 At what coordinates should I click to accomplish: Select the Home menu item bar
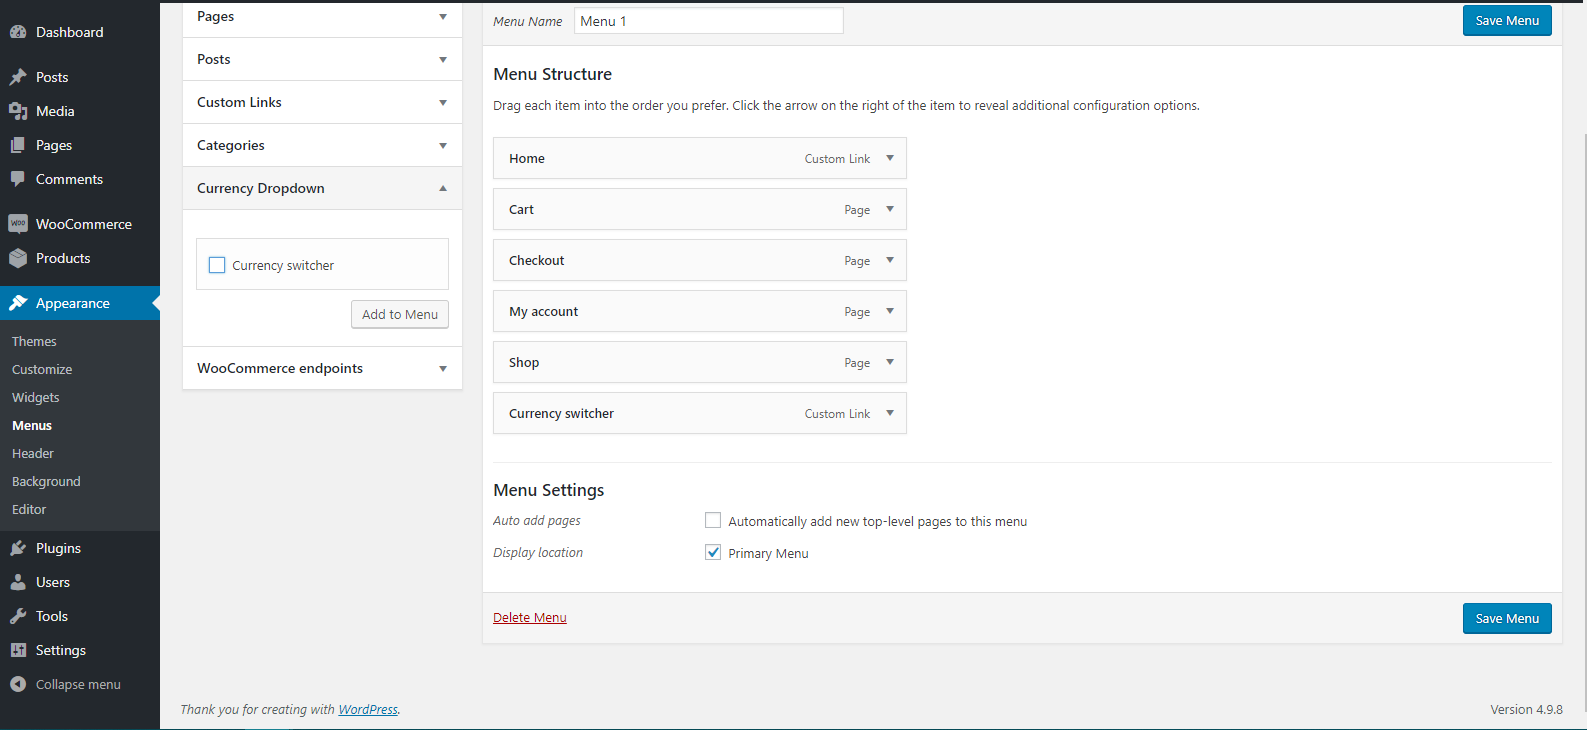click(700, 158)
